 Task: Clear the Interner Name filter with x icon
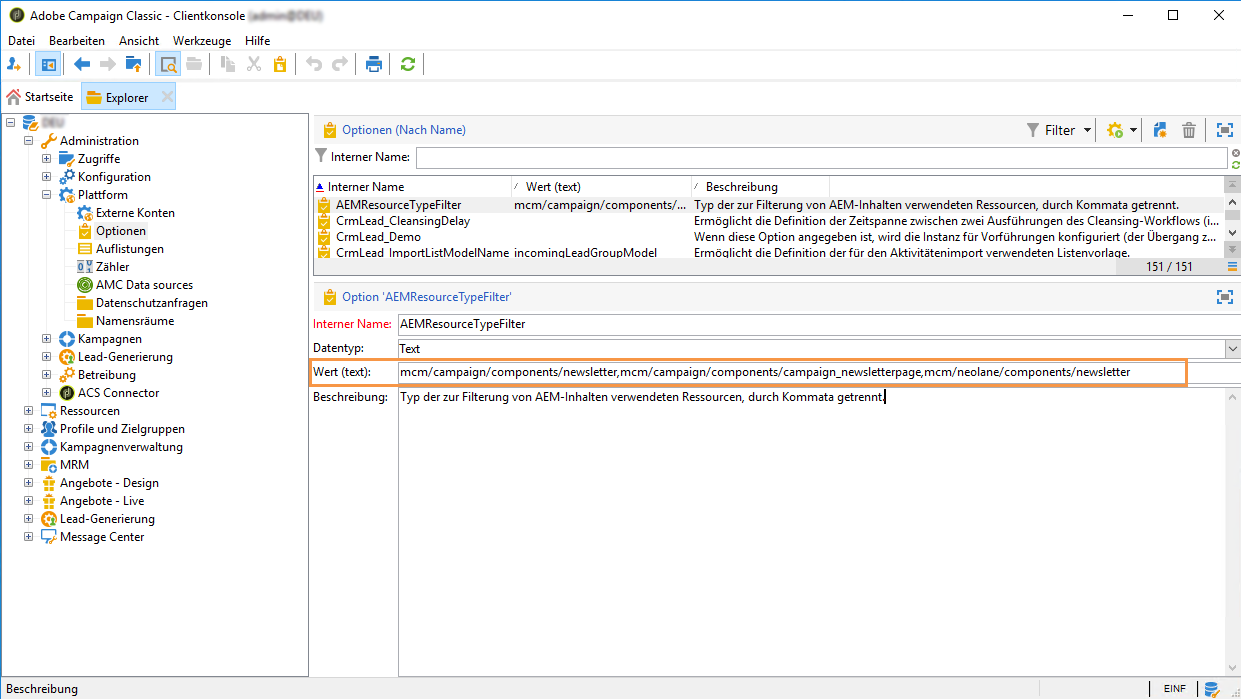pyautogui.click(x=1236, y=152)
